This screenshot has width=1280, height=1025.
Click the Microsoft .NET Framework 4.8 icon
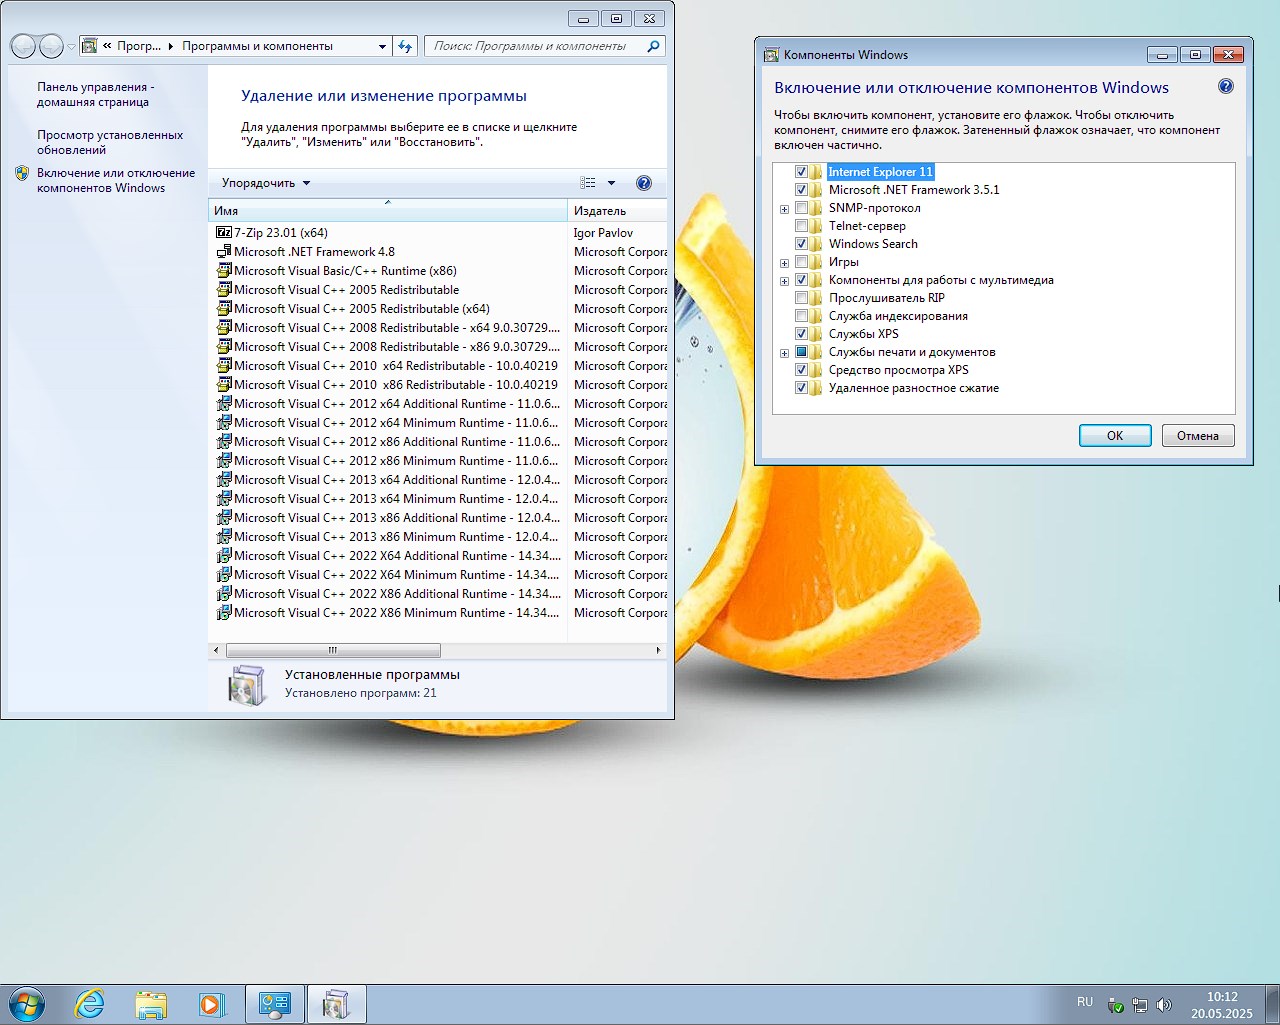click(x=224, y=251)
